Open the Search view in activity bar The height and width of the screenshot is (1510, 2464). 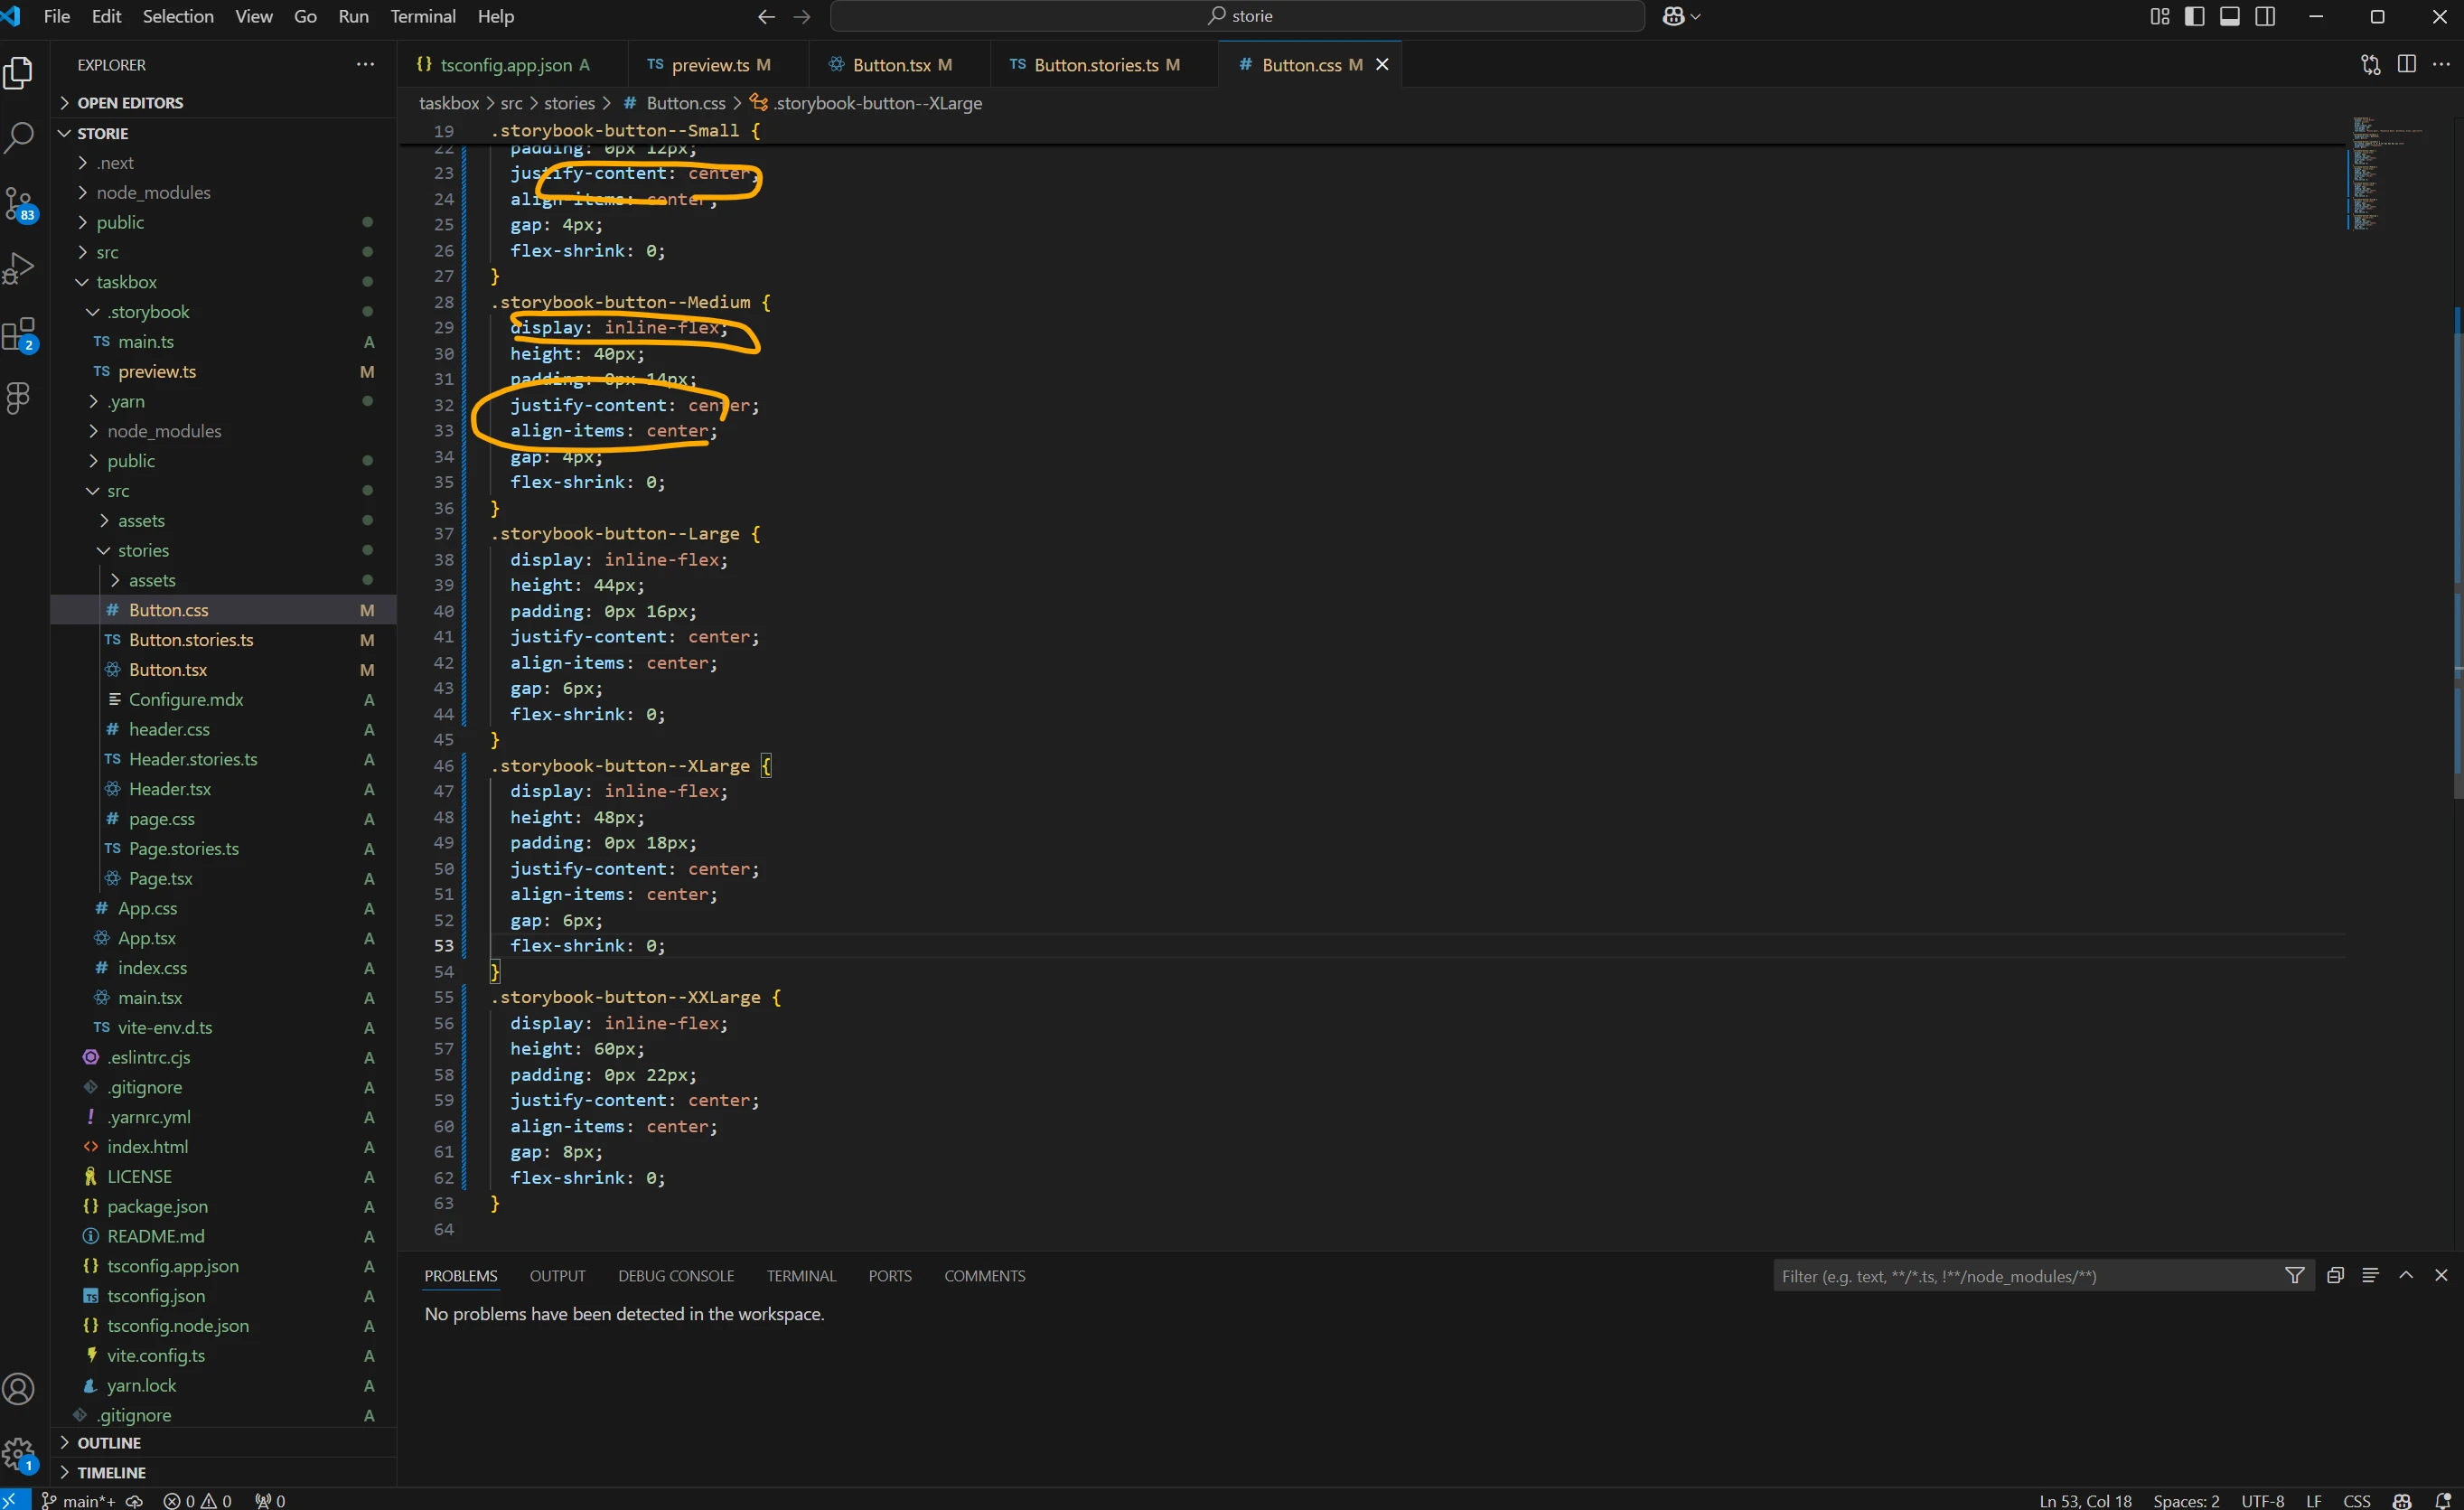tap(19, 137)
